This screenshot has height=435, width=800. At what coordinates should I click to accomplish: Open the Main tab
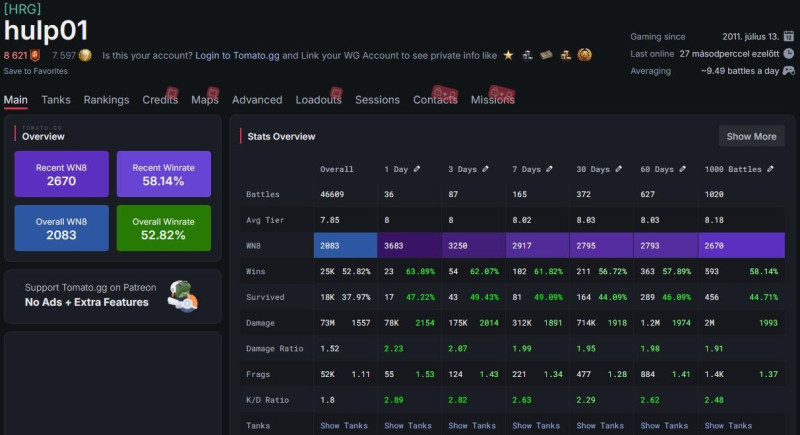click(x=16, y=100)
